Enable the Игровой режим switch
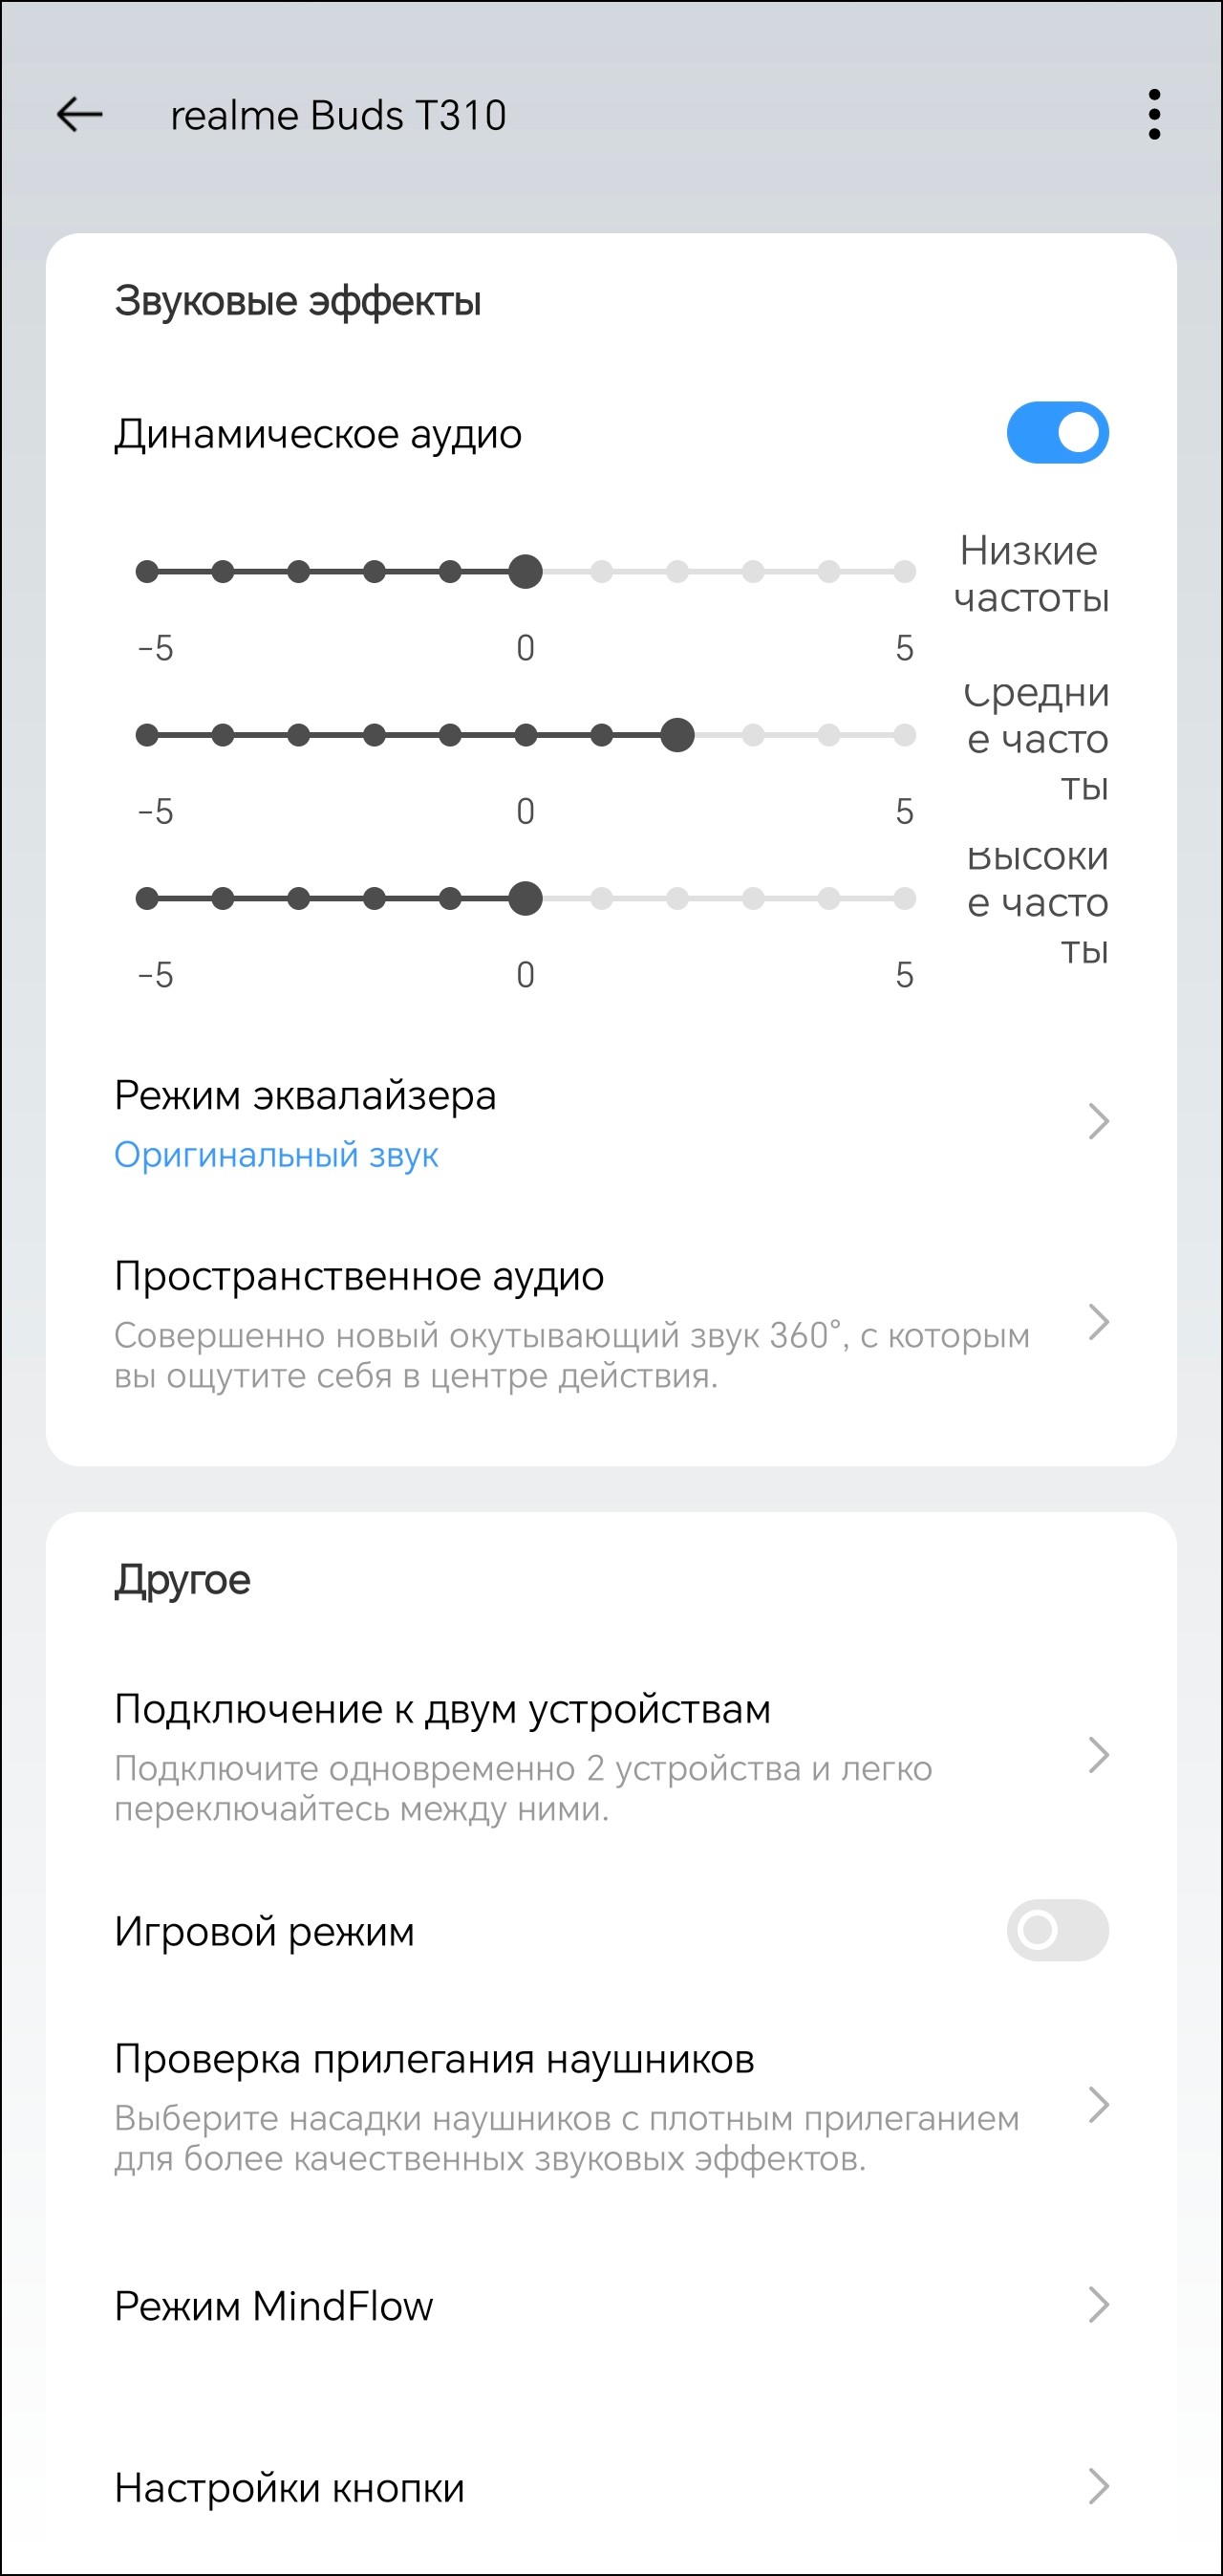 [1057, 1930]
